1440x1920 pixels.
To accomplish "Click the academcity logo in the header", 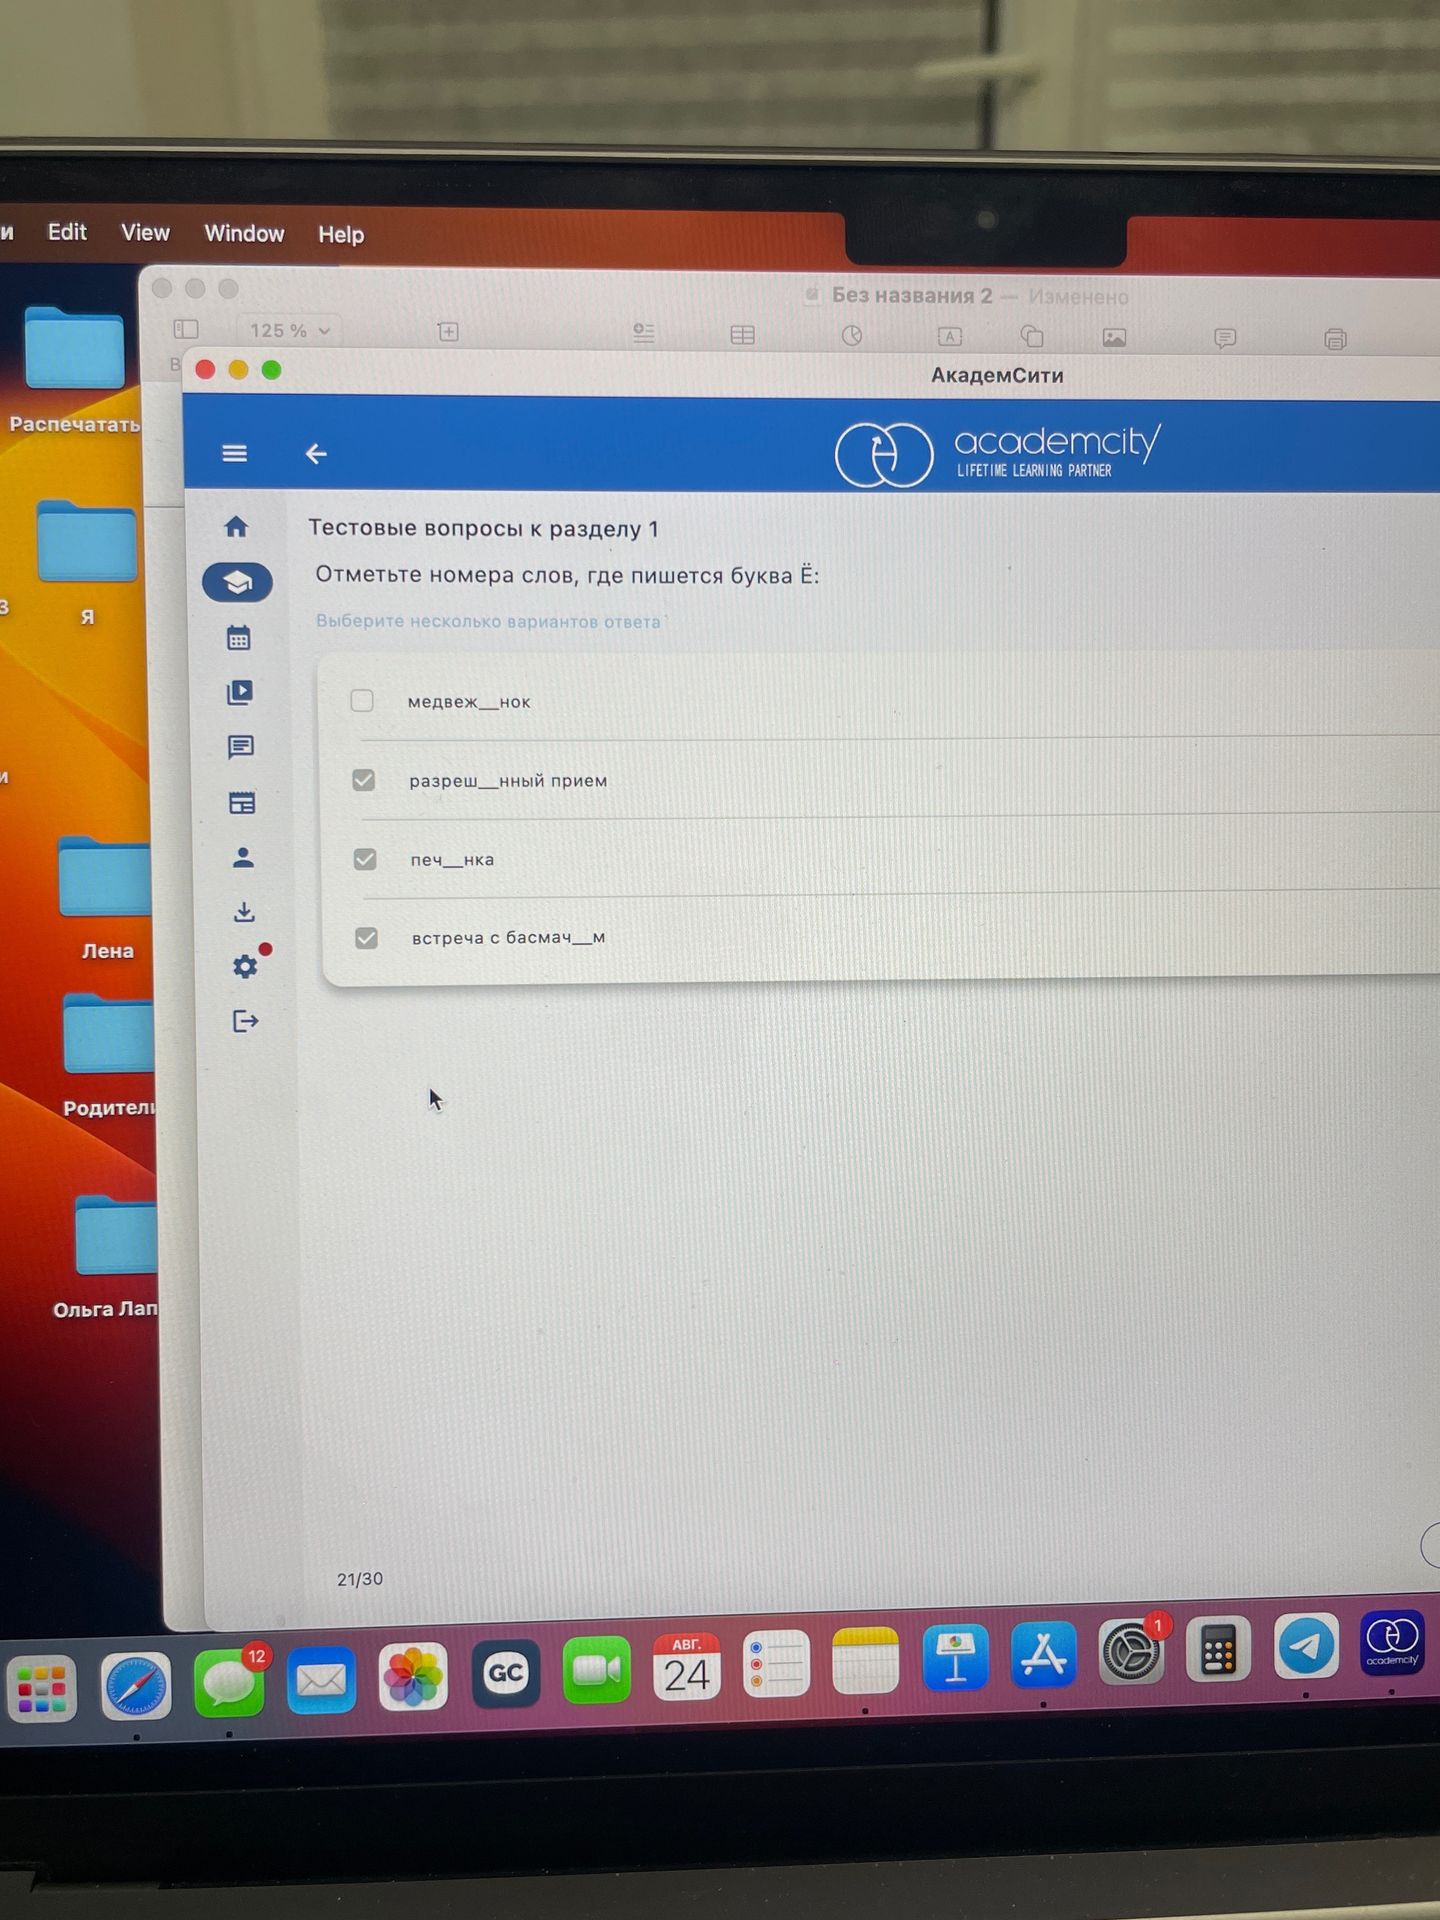I will point(997,453).
